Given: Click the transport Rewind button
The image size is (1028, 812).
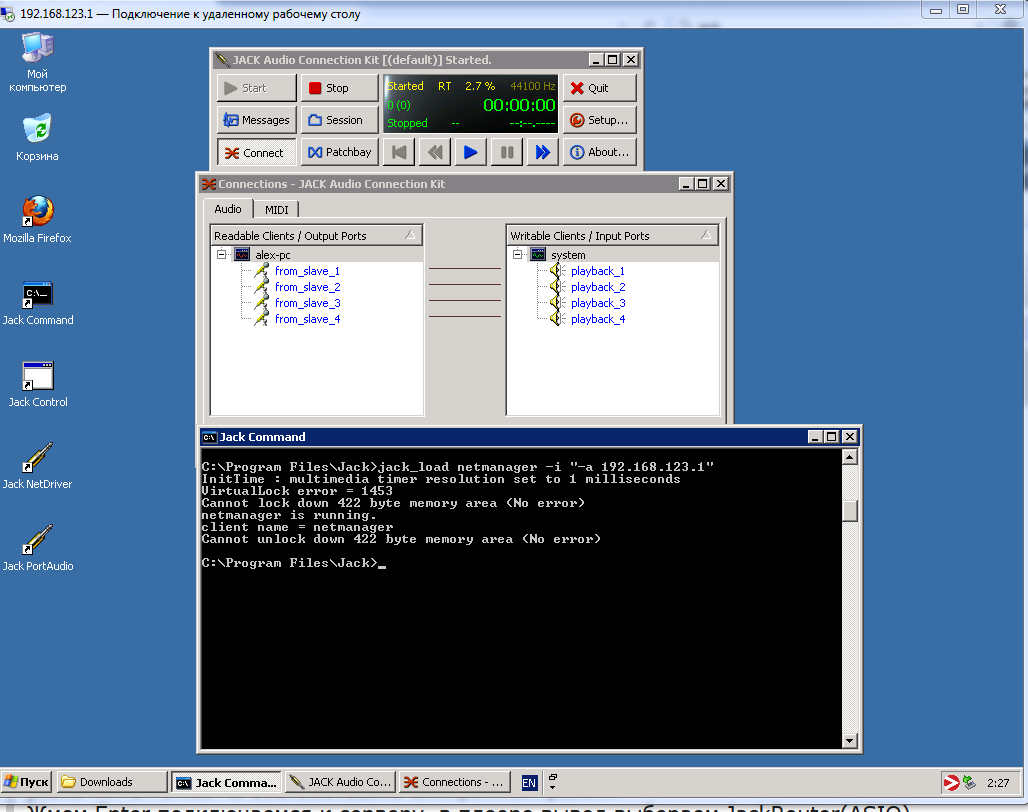Looking at the screenshot, I should tap(434, 152).
